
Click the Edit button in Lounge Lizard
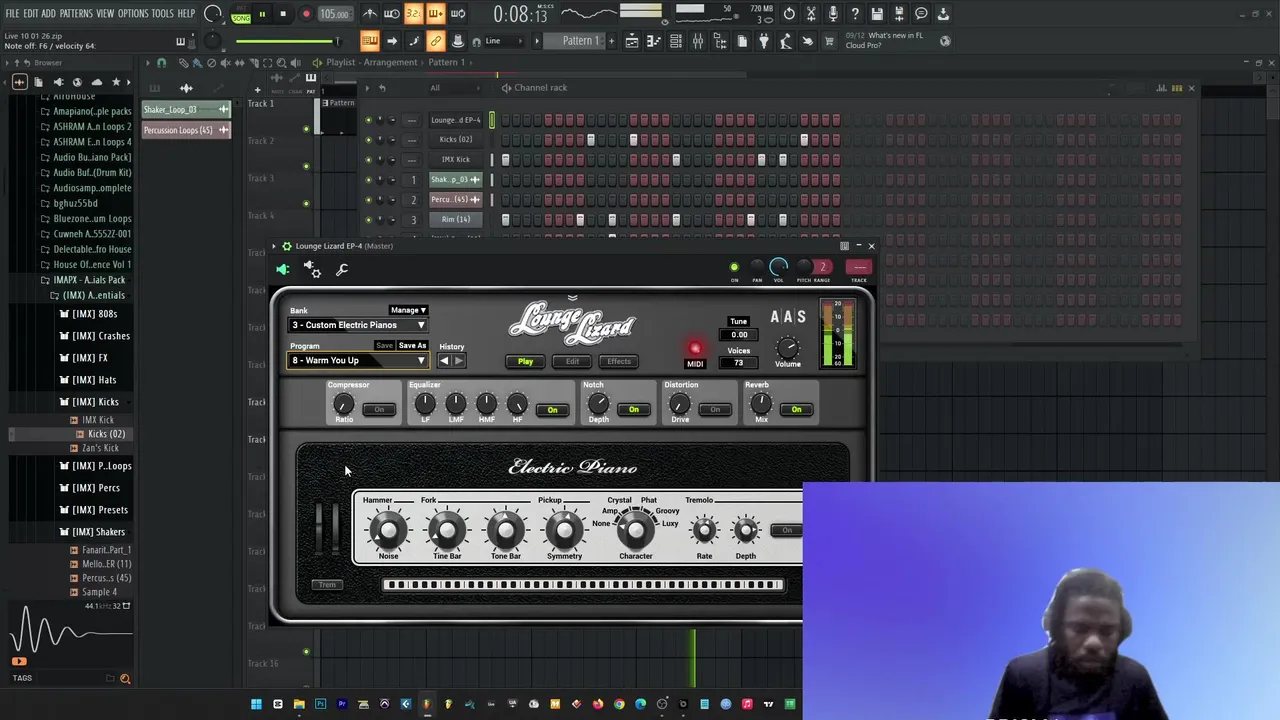(x=572, y=362)
